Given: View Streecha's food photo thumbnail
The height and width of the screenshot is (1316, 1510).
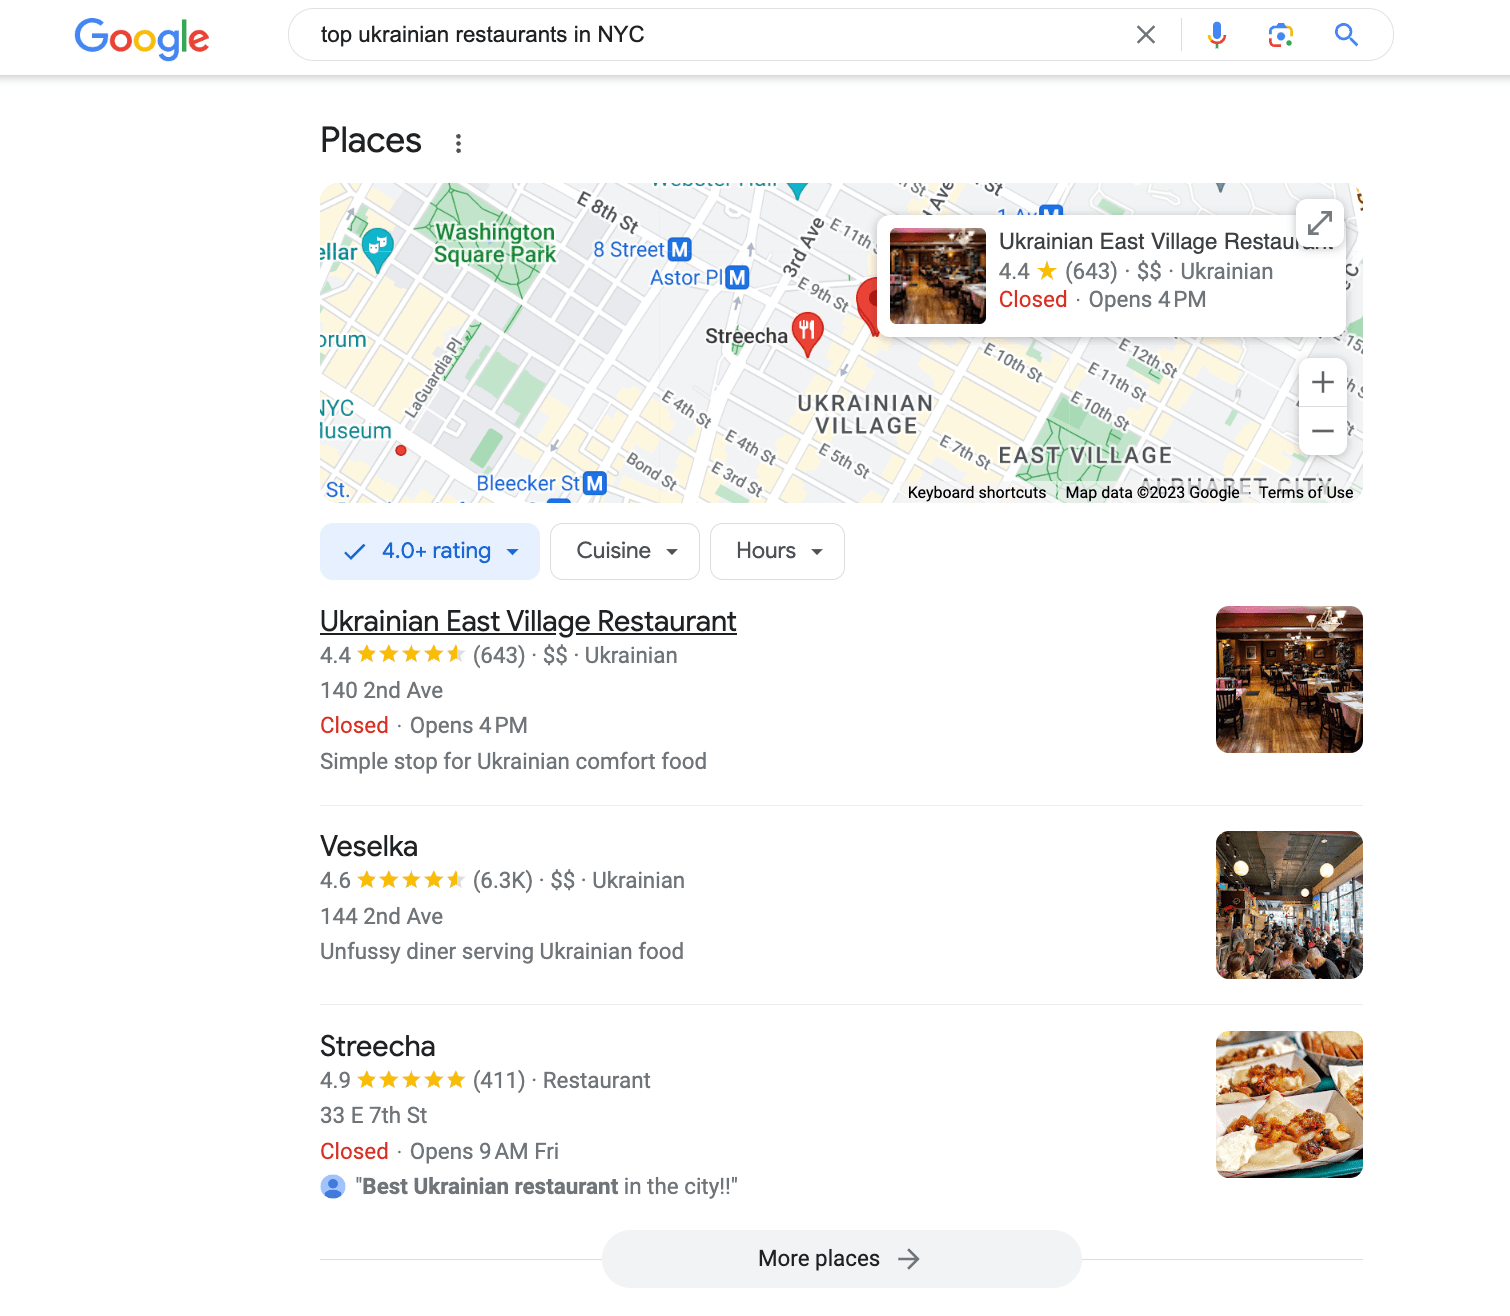Looking at the screenshot, I should click(1289, 1105).
